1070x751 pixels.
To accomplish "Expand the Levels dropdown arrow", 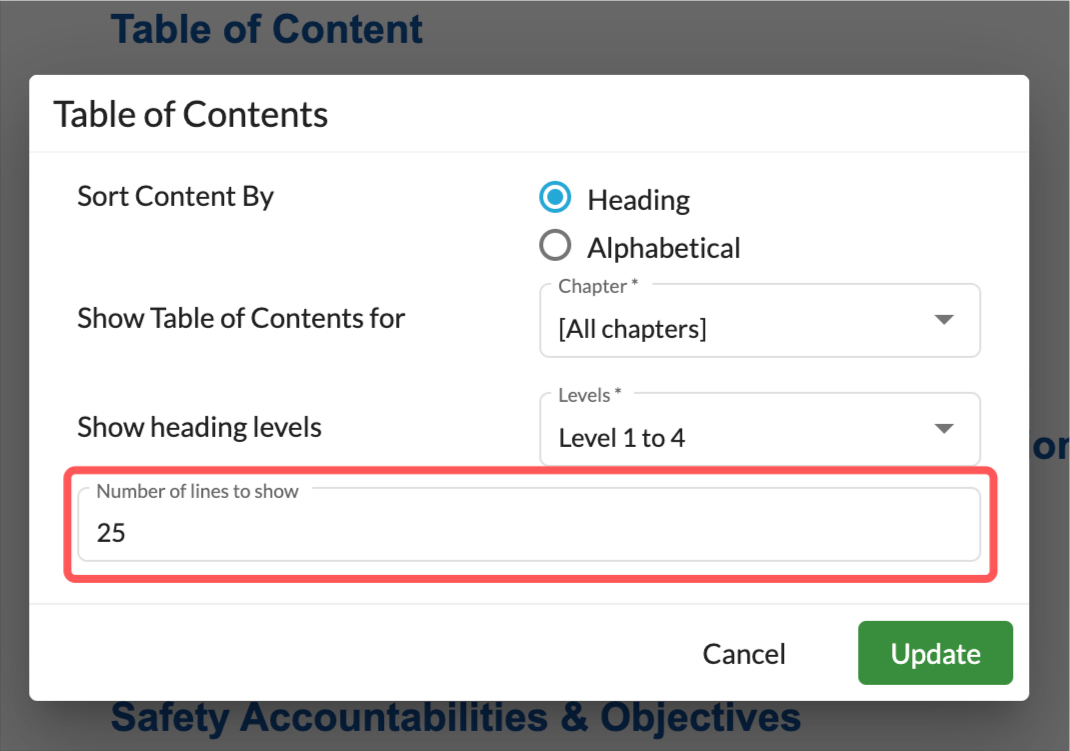I will point(944,428).
